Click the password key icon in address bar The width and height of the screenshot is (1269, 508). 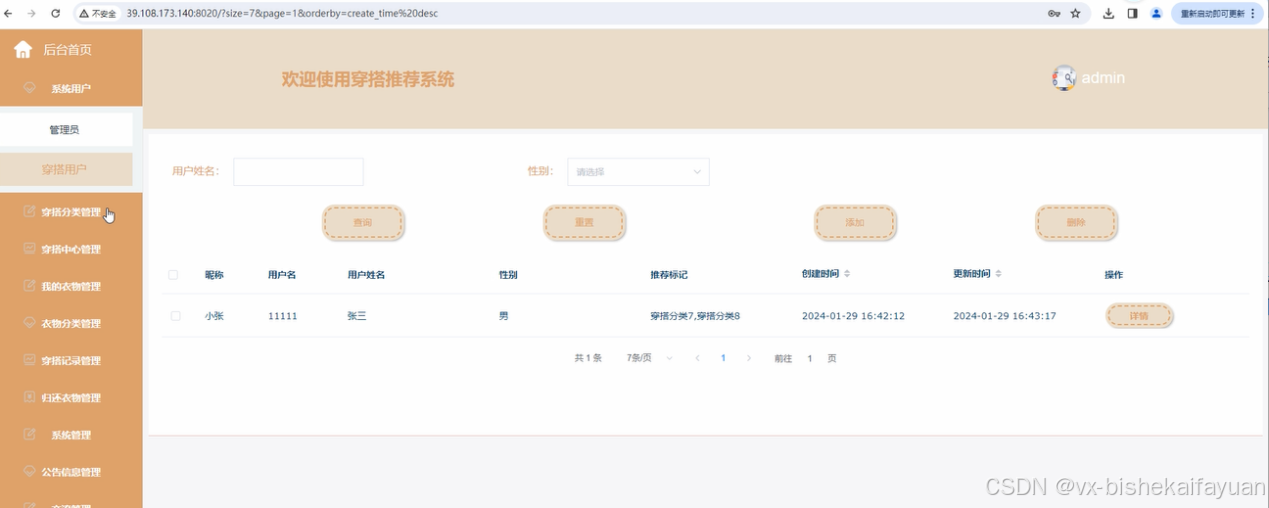point(1054,13)
